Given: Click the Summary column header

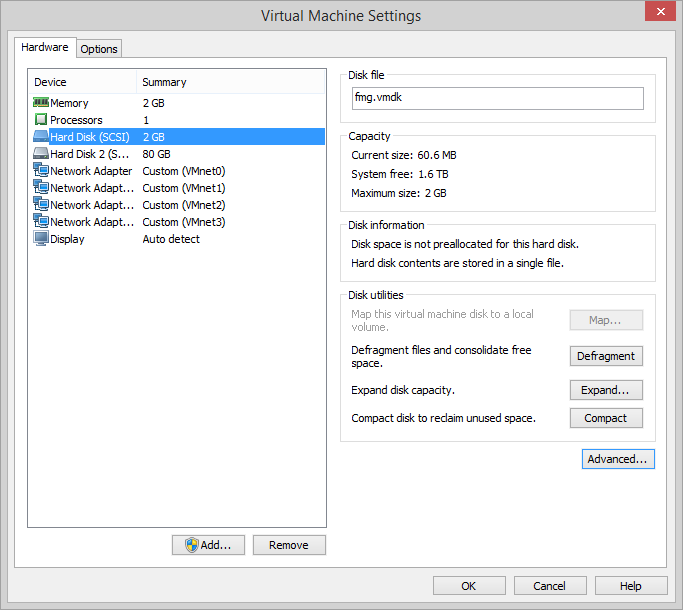Looking at the screenshot, I should click(x=230, y=82).
